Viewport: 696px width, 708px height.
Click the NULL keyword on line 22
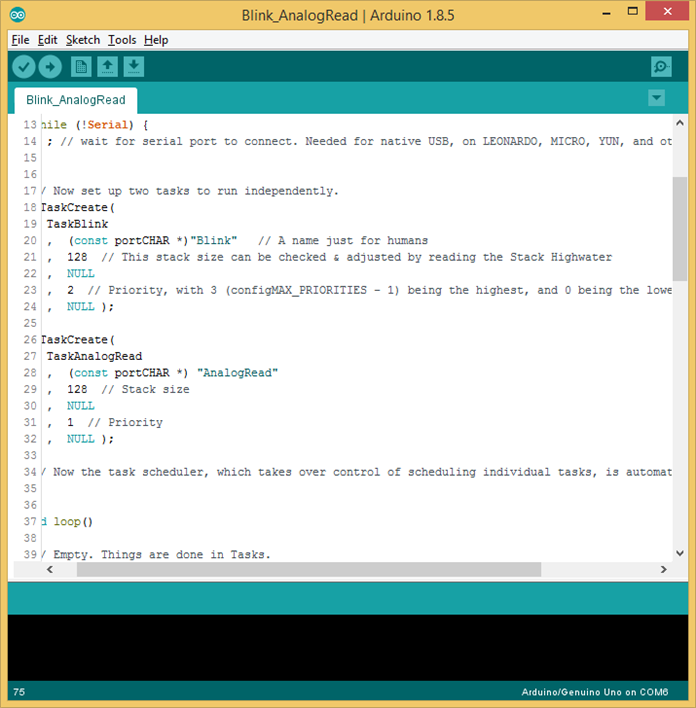pos(81,274)
